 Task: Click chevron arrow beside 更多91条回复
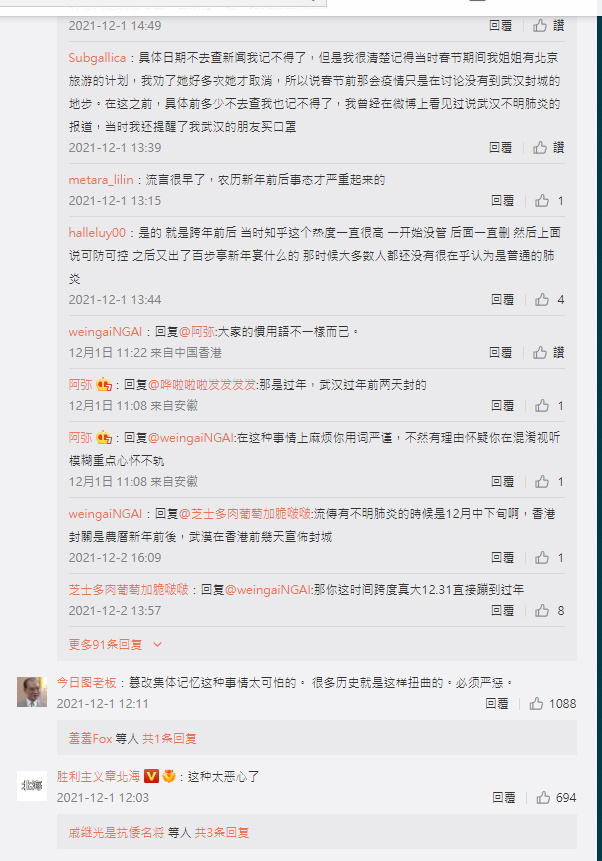[x=158, y=644]
